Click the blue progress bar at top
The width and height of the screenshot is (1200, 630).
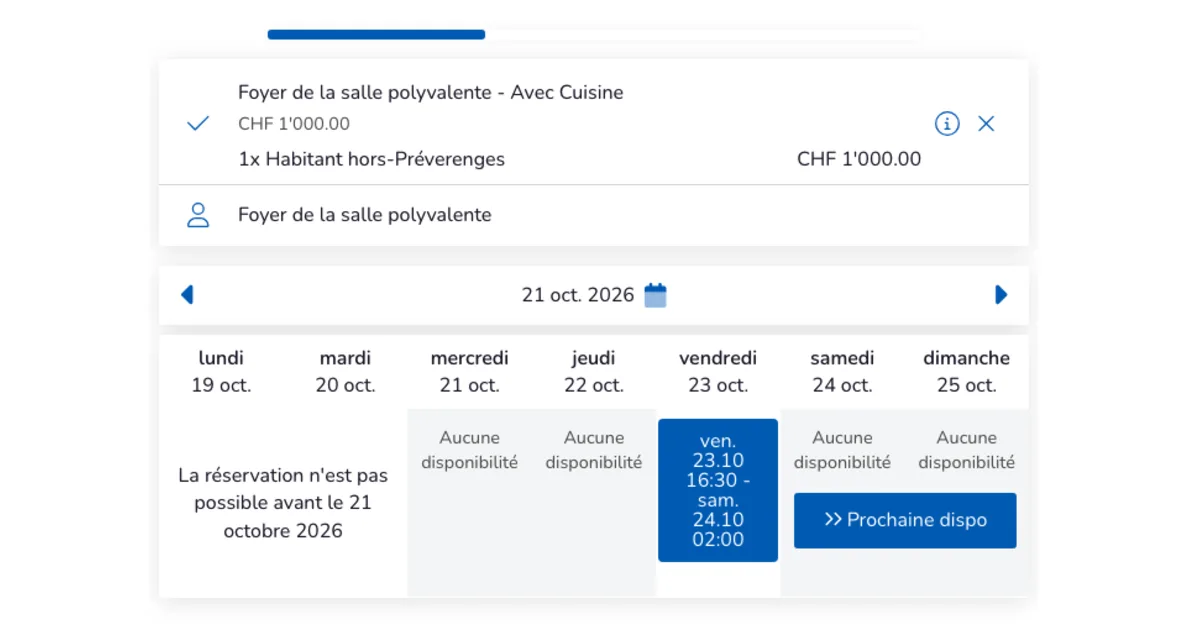pyautogui.click(x=376, y=35)
